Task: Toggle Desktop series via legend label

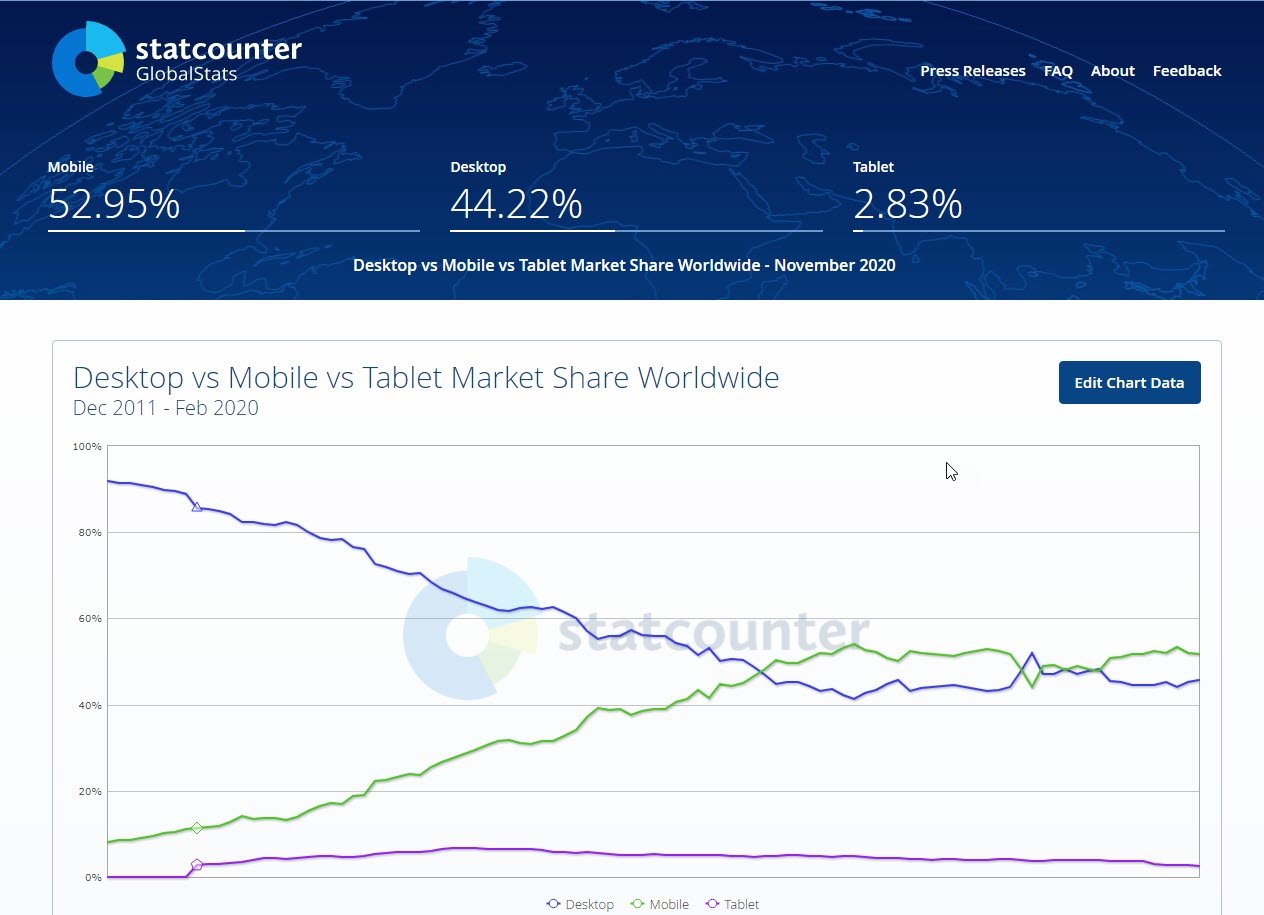Action: (x=590, y=904)
